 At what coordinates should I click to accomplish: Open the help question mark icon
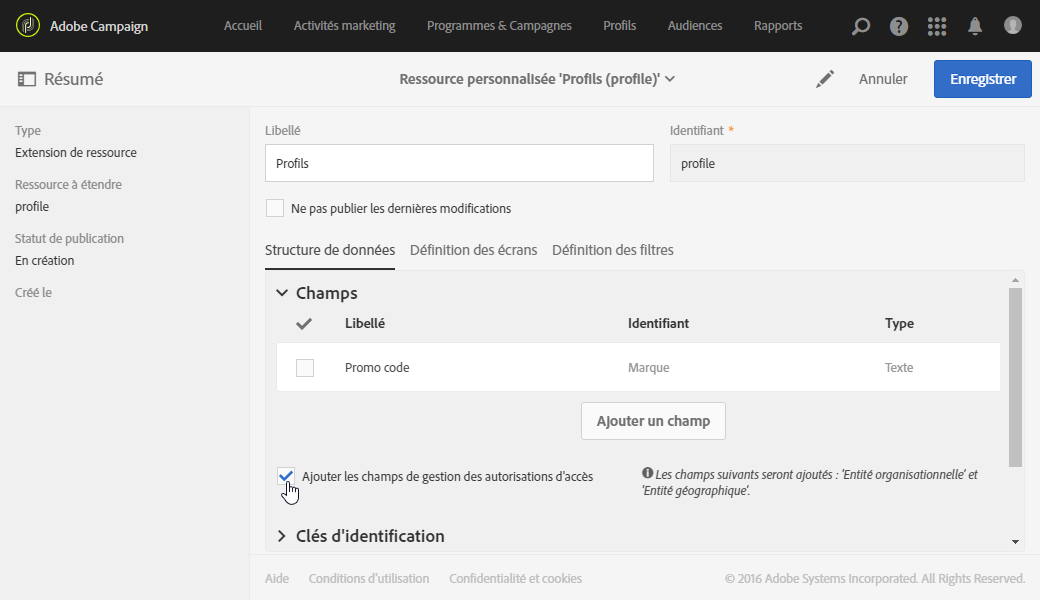(x=899, y=26)
